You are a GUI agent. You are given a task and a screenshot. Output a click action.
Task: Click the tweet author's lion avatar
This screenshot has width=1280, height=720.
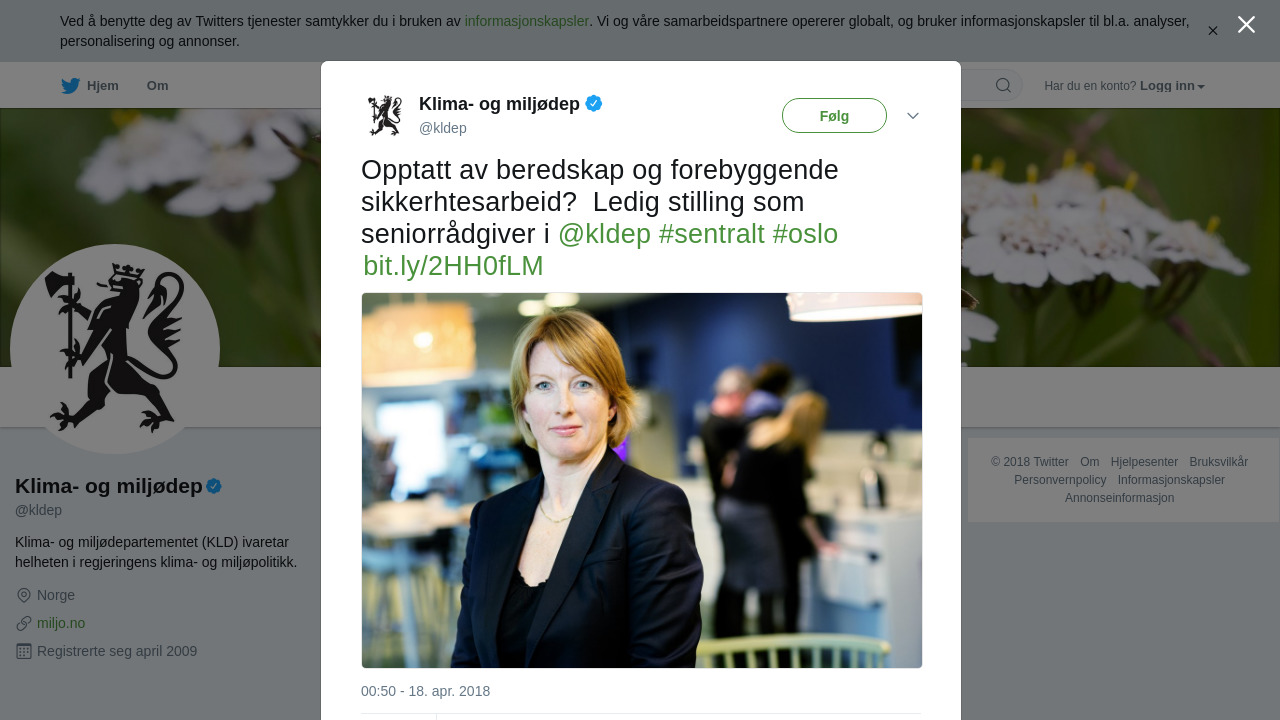385,115
